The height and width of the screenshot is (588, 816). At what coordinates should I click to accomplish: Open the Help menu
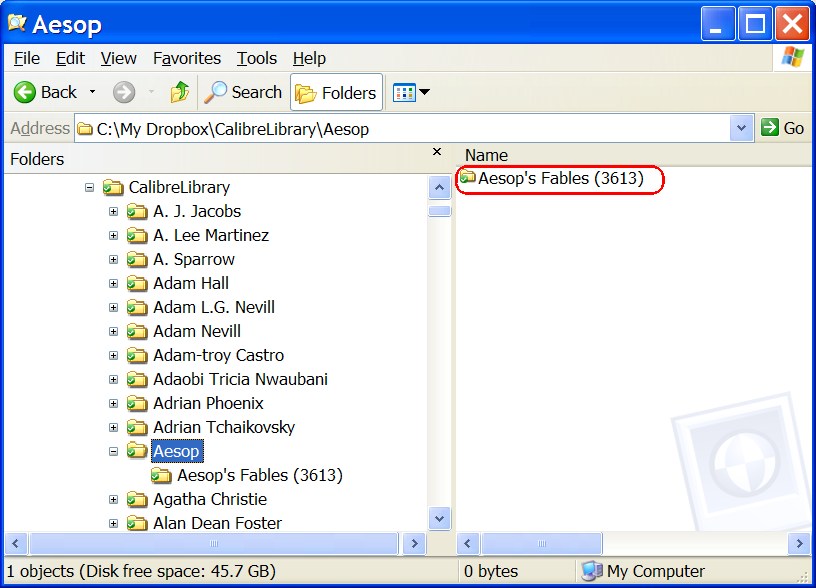309,58
